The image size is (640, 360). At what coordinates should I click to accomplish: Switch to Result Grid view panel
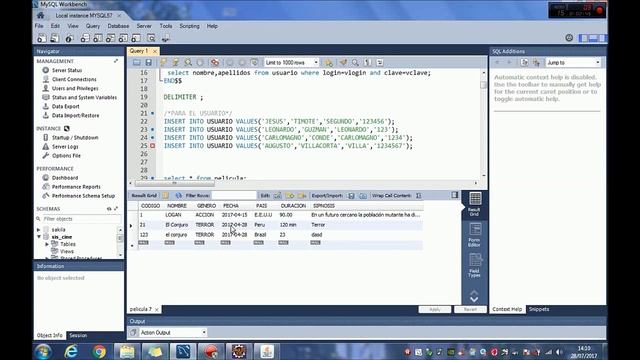click(474, 204)
